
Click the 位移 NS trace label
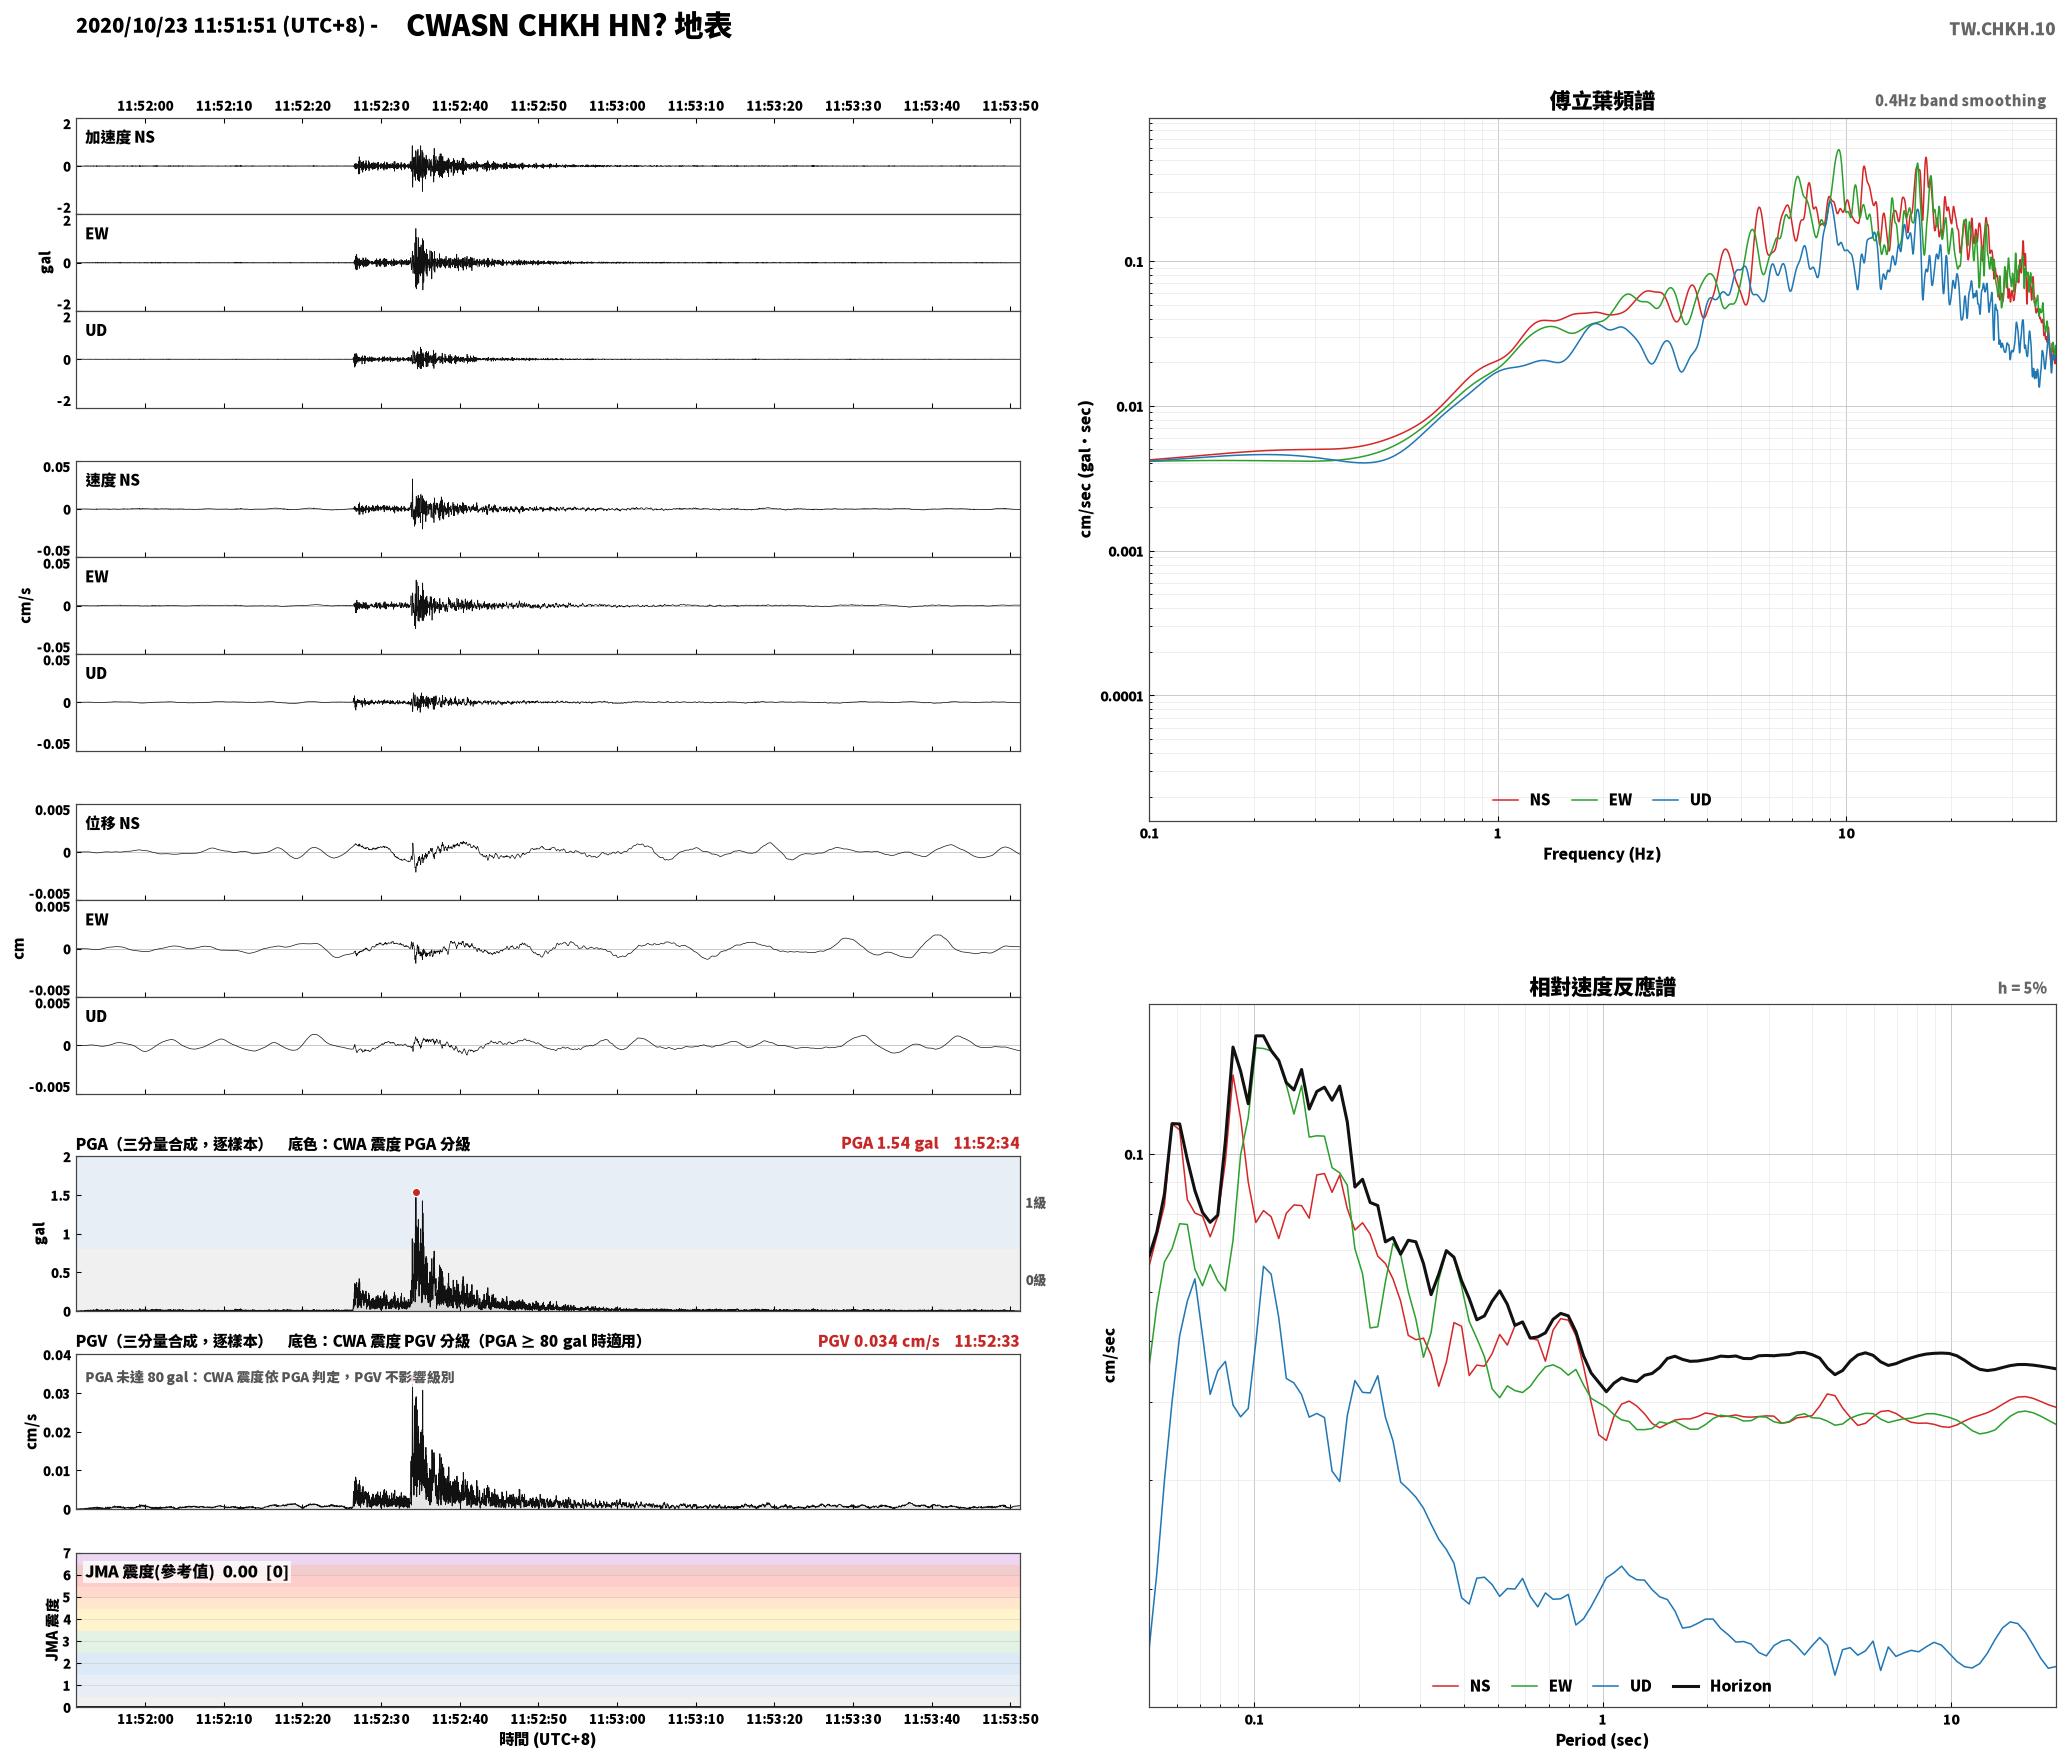coord(113,823)
